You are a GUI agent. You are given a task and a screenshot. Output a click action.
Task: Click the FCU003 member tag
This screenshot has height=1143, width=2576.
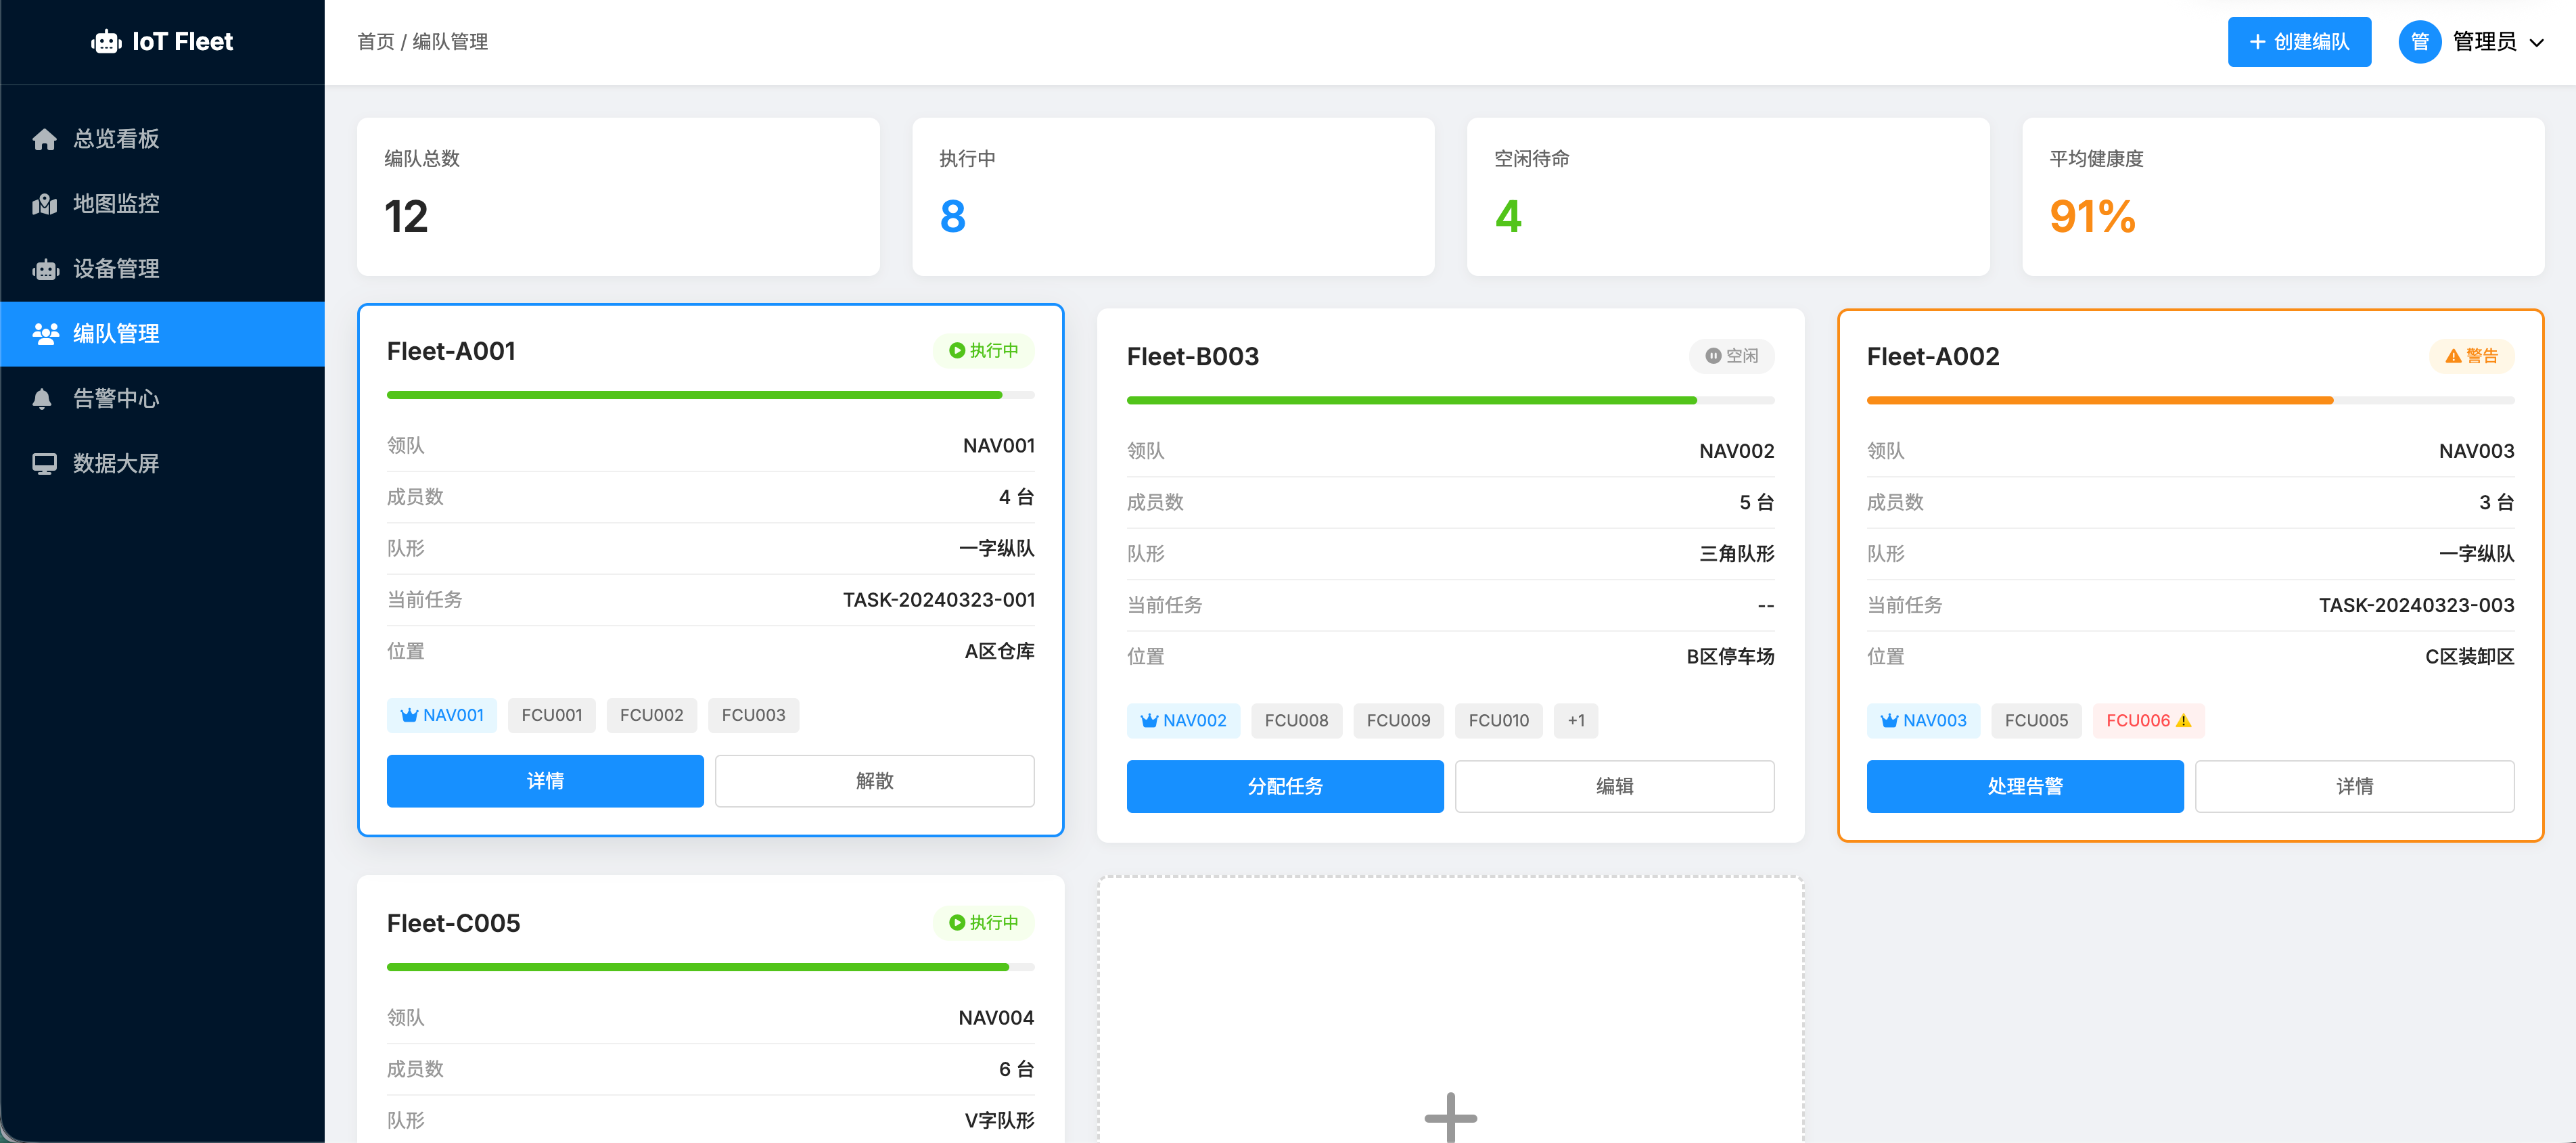point(754,715)
